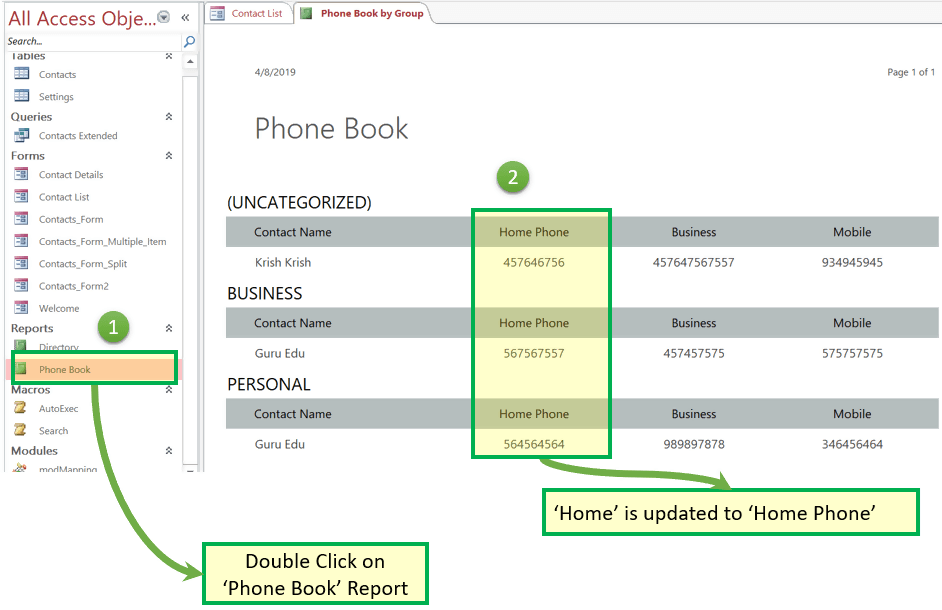Collapse the Forms group

(x=169, y=156)
